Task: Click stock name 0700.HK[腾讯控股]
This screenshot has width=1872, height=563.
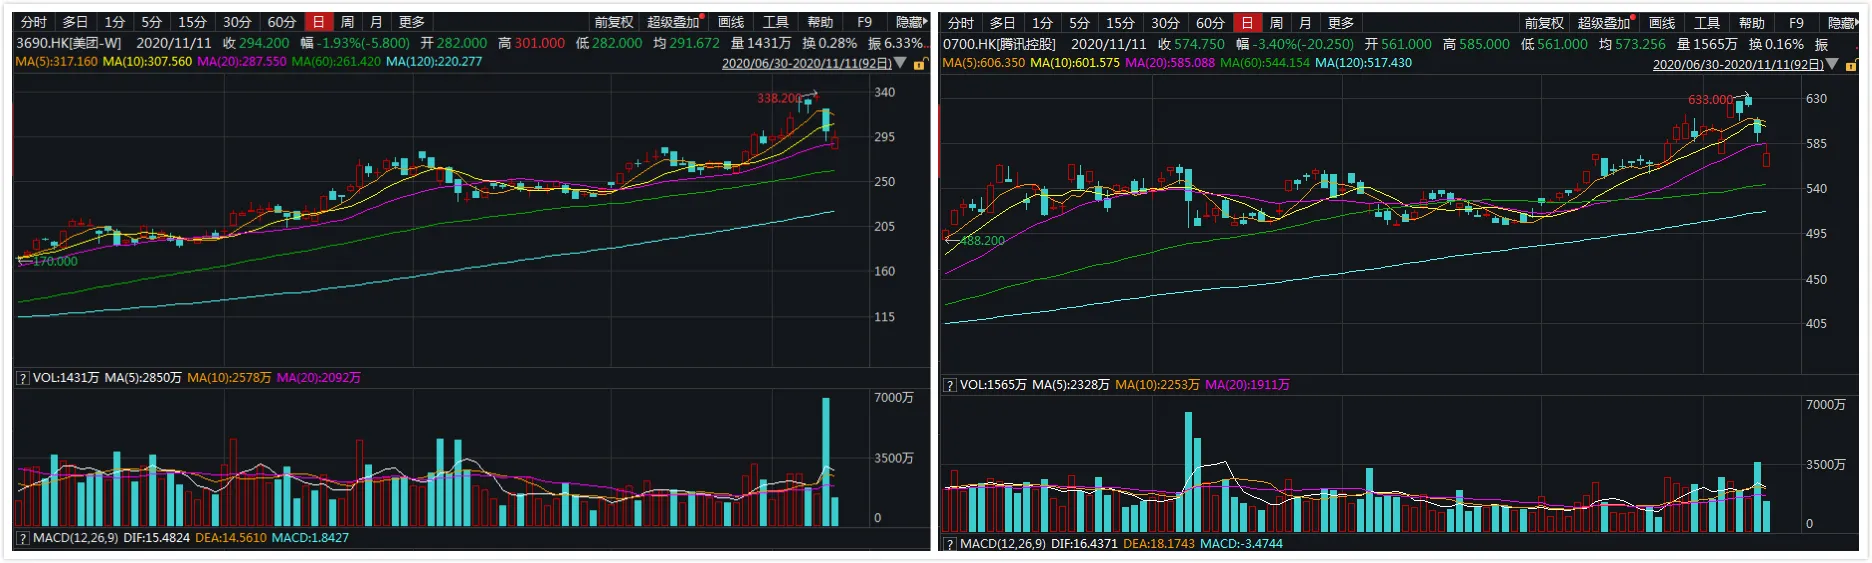Action: point(999,44)
